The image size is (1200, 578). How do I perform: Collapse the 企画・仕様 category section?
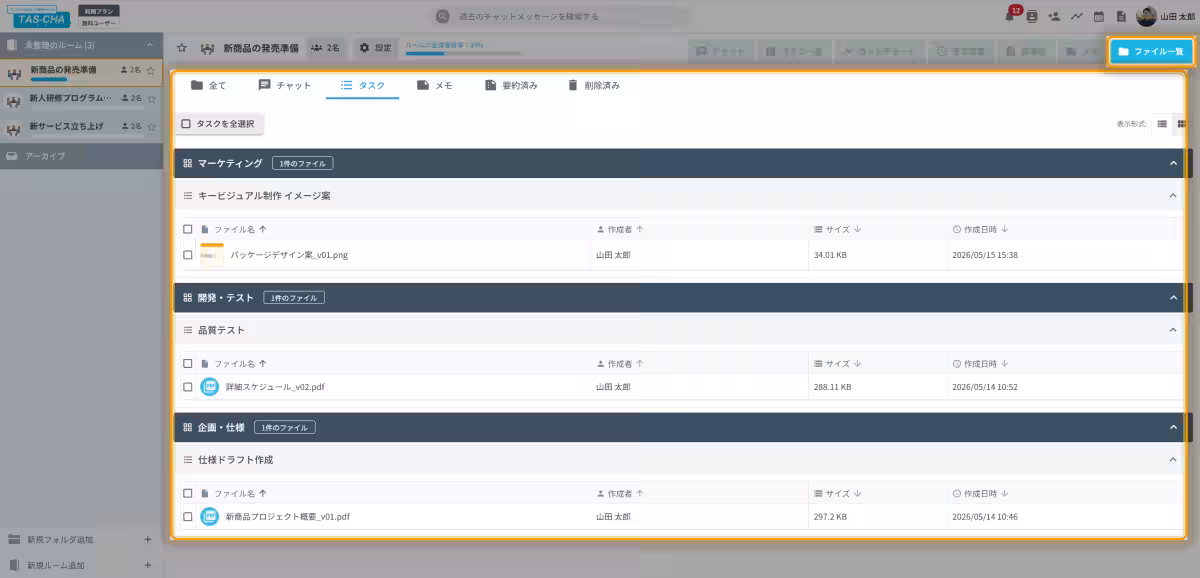(1174, 427)
